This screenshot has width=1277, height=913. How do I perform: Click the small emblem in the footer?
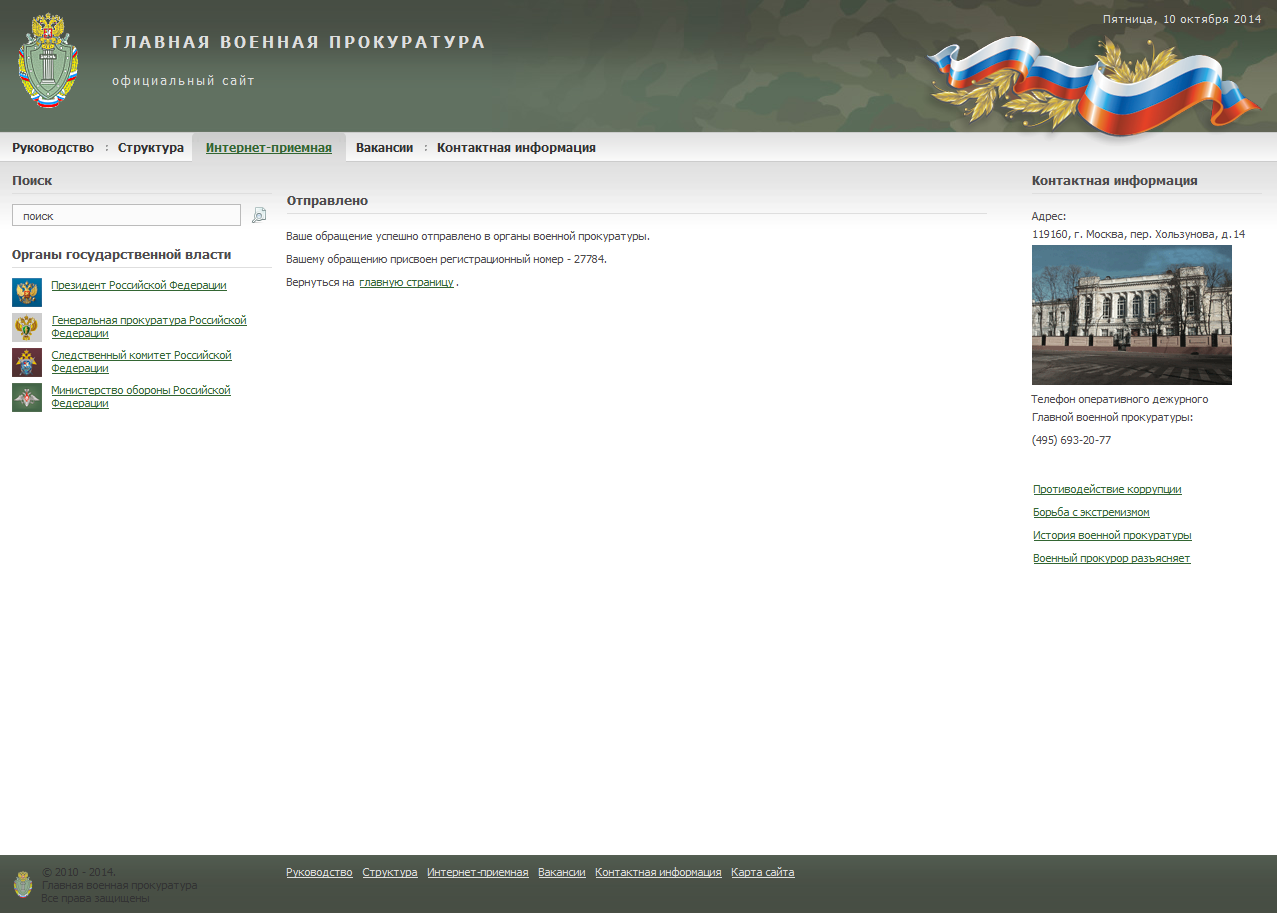tap(23, 884)
